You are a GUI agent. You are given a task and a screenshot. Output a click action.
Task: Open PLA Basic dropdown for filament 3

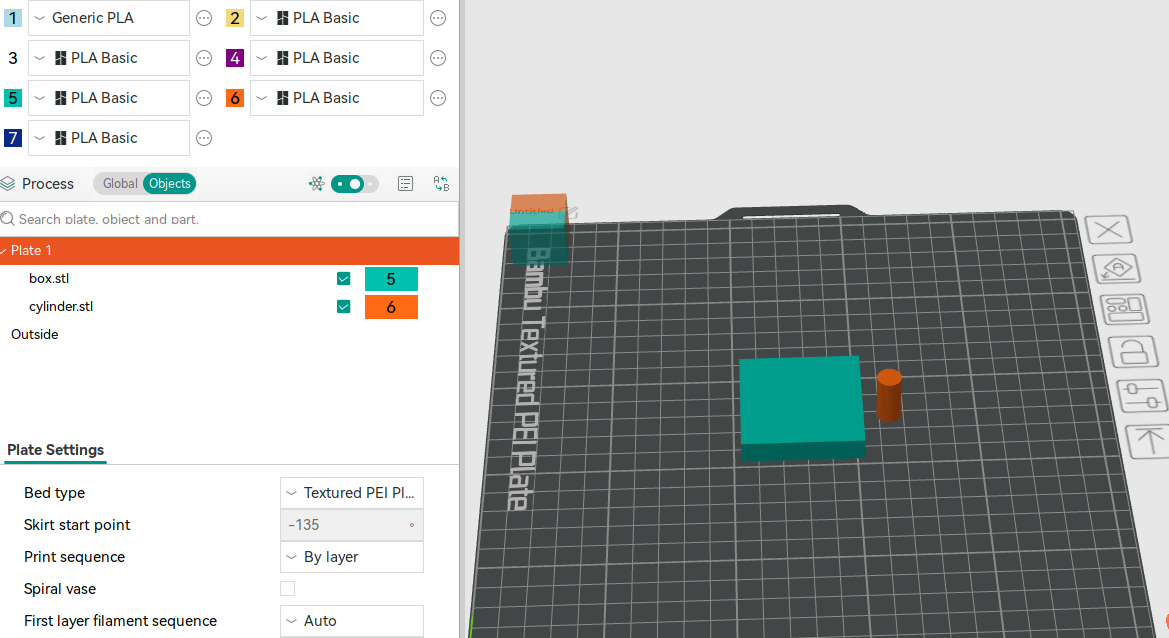[x=109, y=58]
